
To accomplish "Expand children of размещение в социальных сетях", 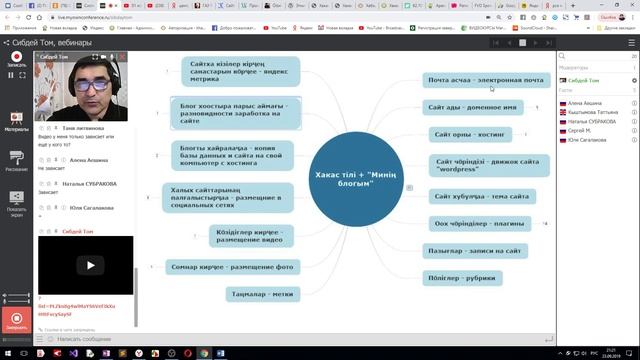I will click(148, 198).
